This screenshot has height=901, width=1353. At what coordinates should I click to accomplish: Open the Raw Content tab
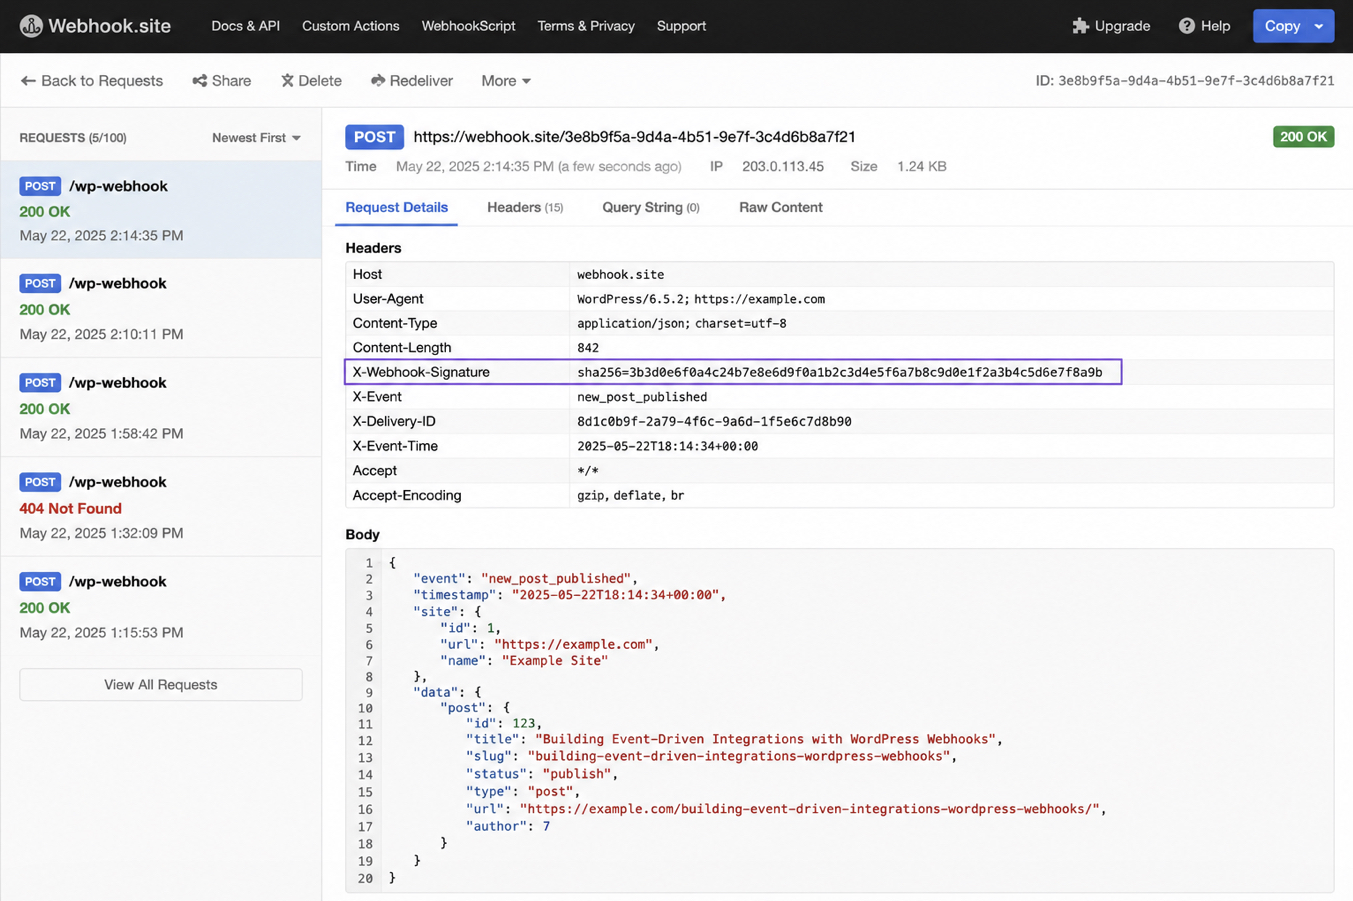click(781, 207)
